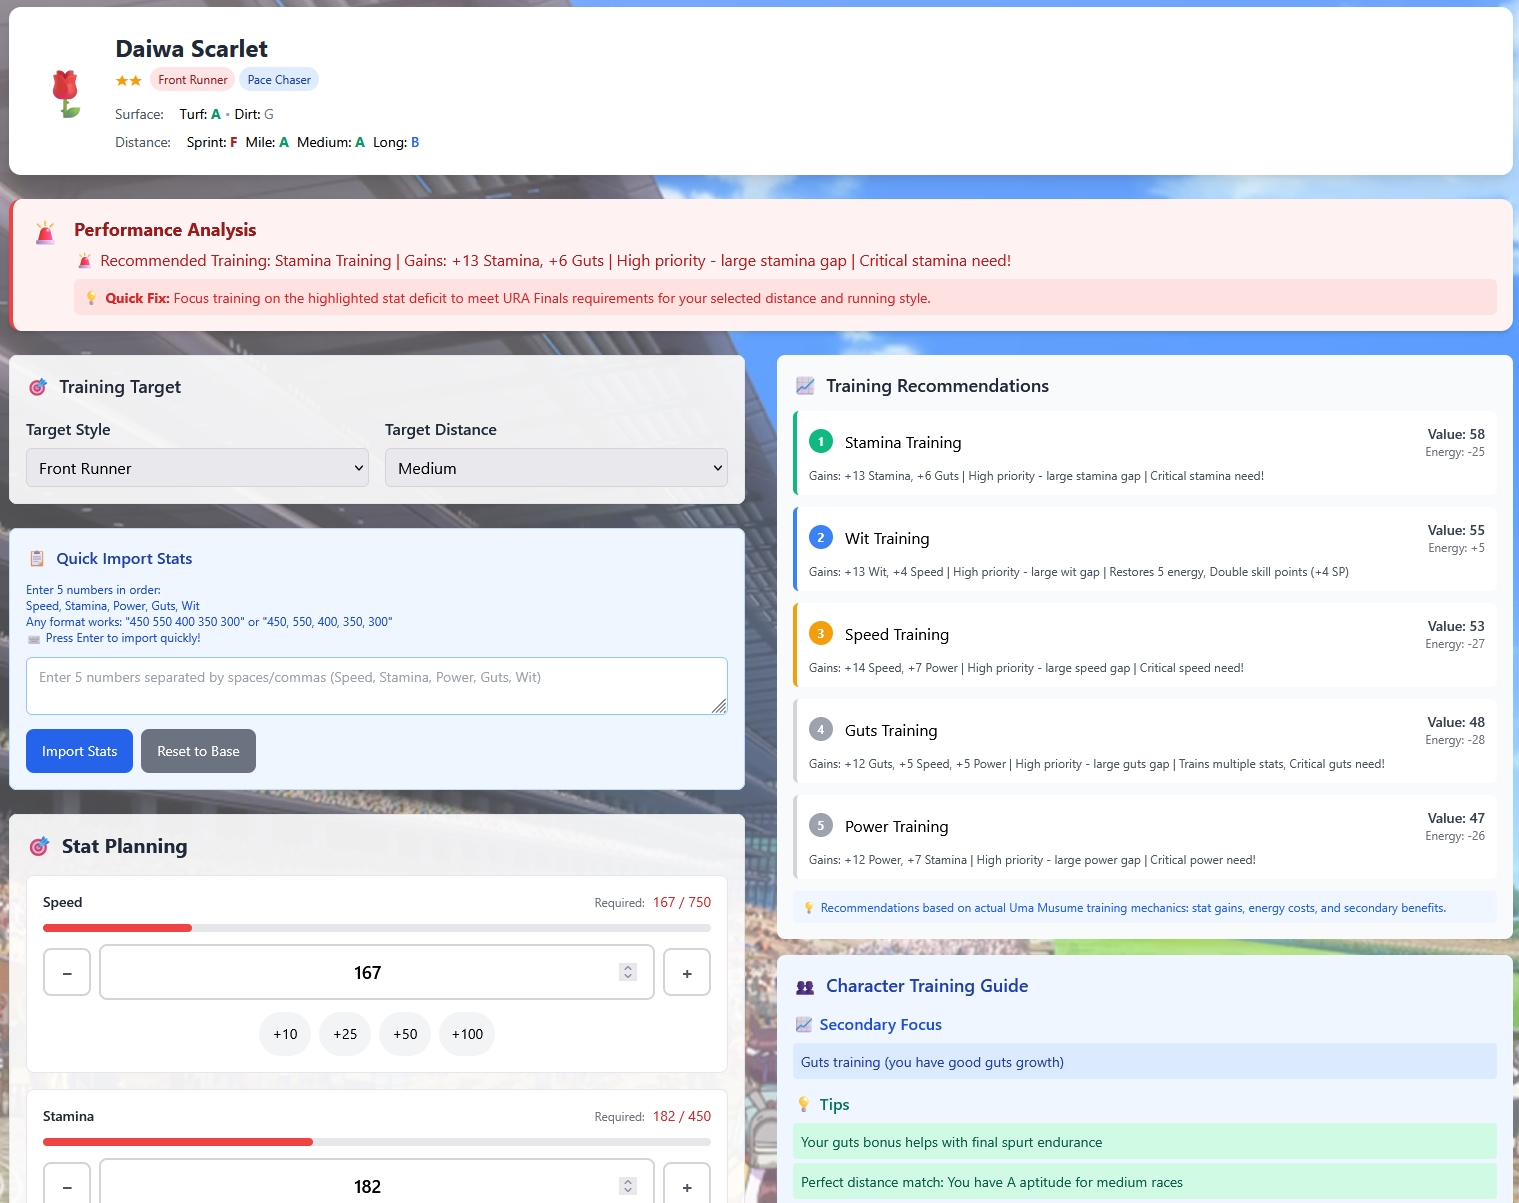
Task: Click the Speed field spinner arrows
Action: 628,972
